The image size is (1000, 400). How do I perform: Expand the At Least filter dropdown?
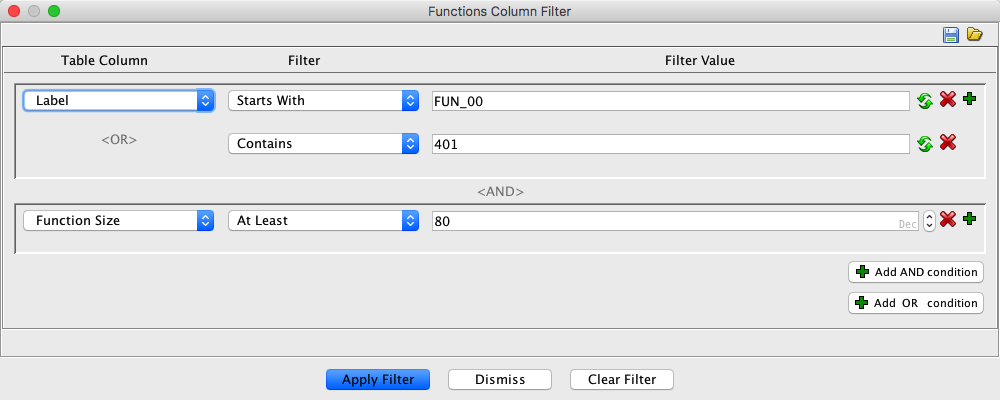323,220
